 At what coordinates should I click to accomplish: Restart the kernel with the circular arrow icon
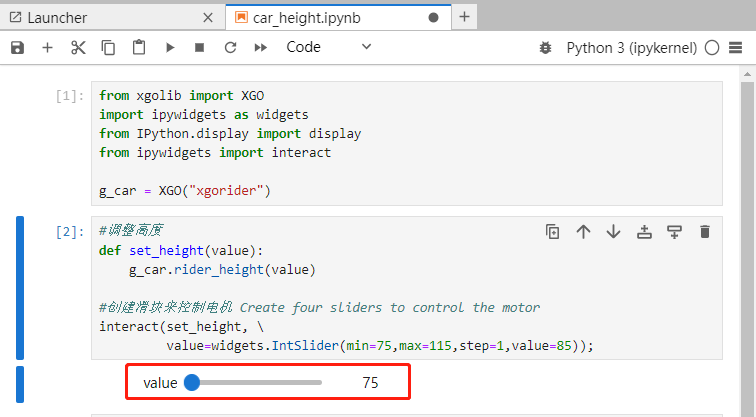pos(230,47)
